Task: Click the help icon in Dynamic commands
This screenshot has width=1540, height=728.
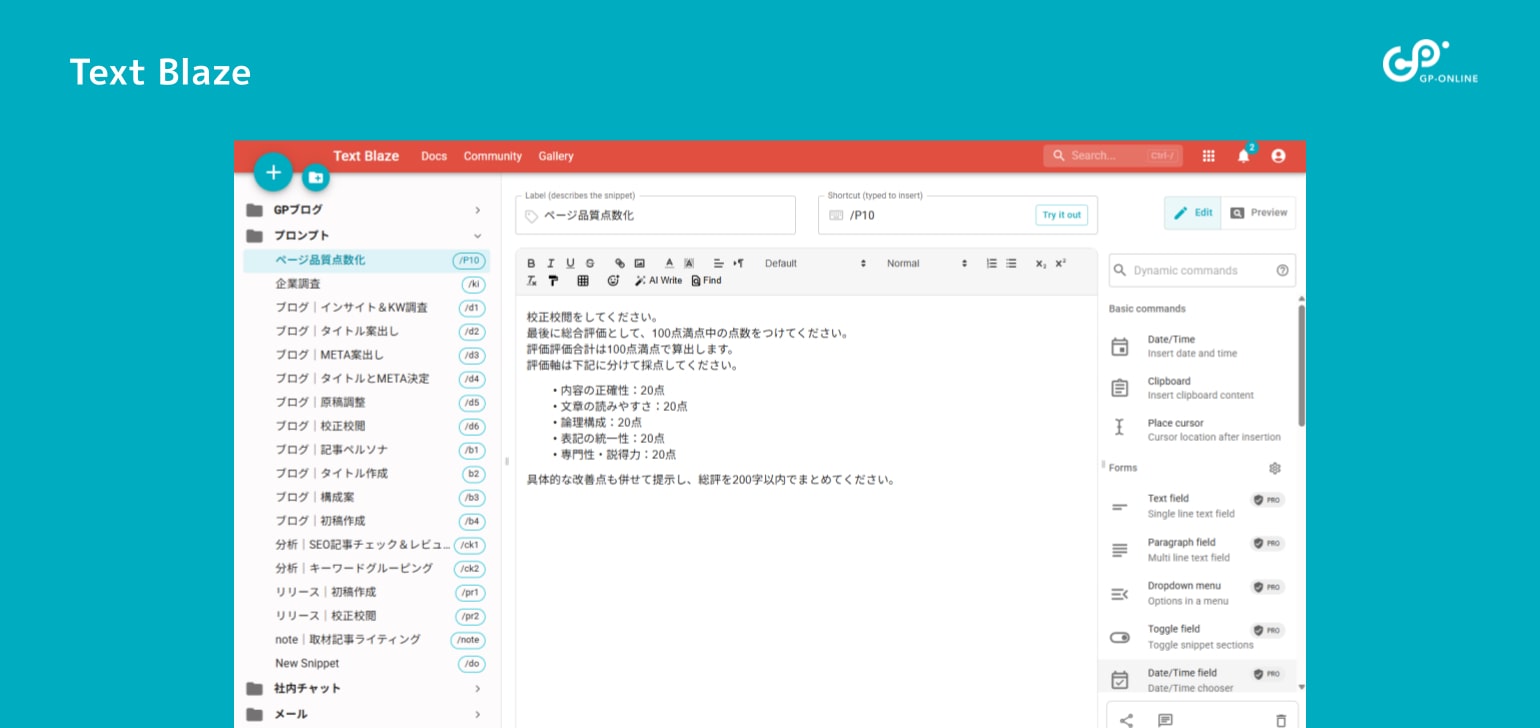Action: point(1282,270)
